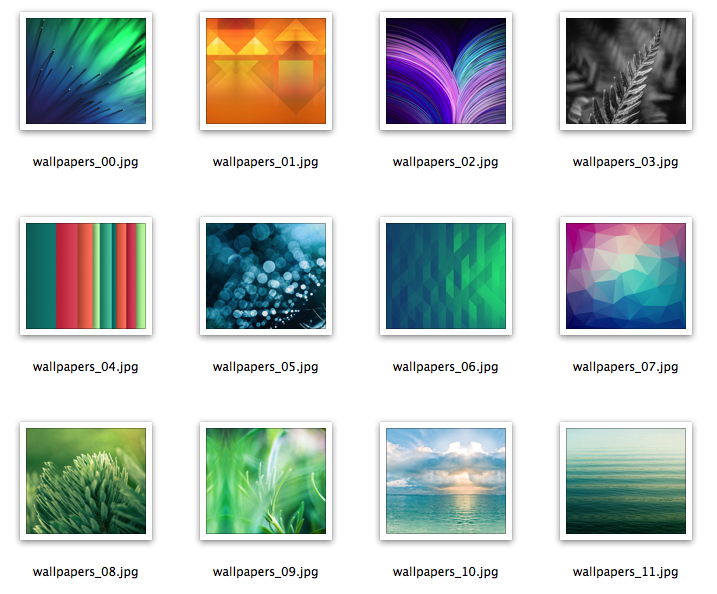Choose the blurred green grass blades thumbnail
Image resolution: width=717 pixels, height=594 pixels.
tap(266, 481)
